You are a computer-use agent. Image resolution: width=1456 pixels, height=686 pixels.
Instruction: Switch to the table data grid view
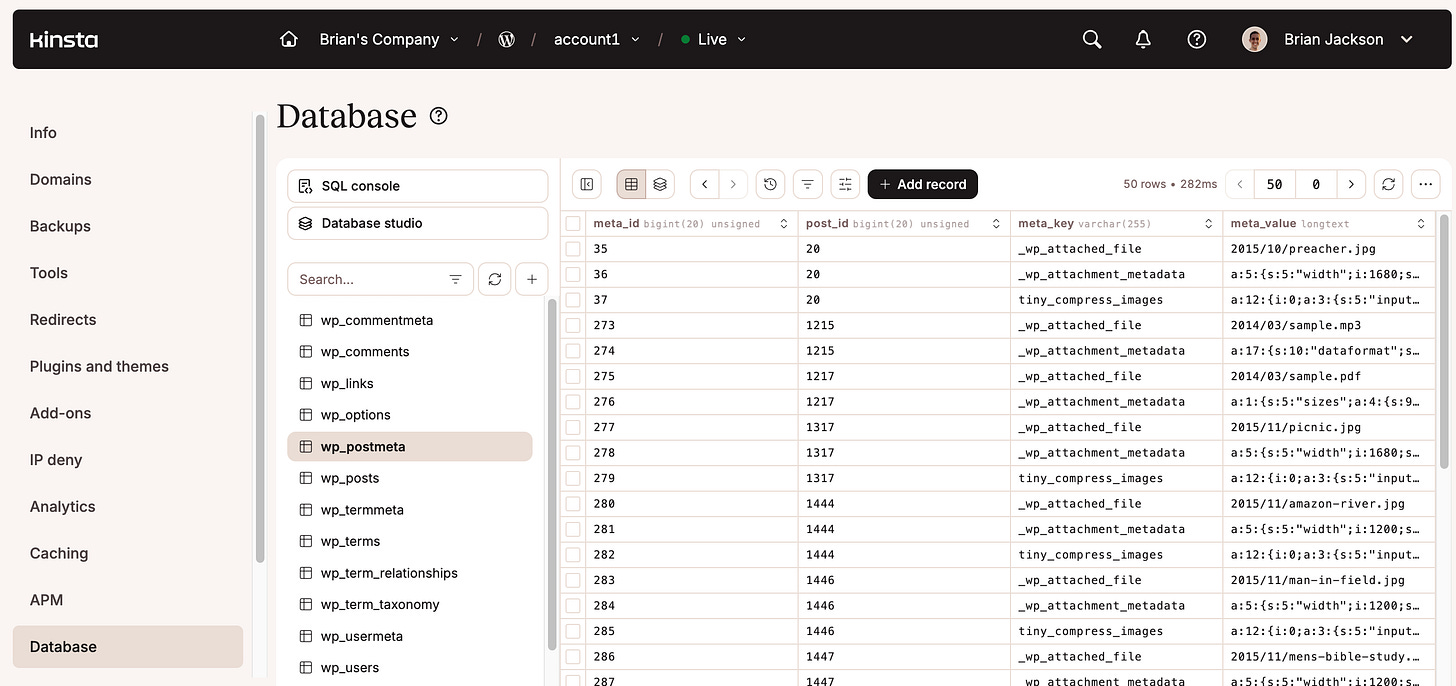pyautogui.click(x=631, y=184)
